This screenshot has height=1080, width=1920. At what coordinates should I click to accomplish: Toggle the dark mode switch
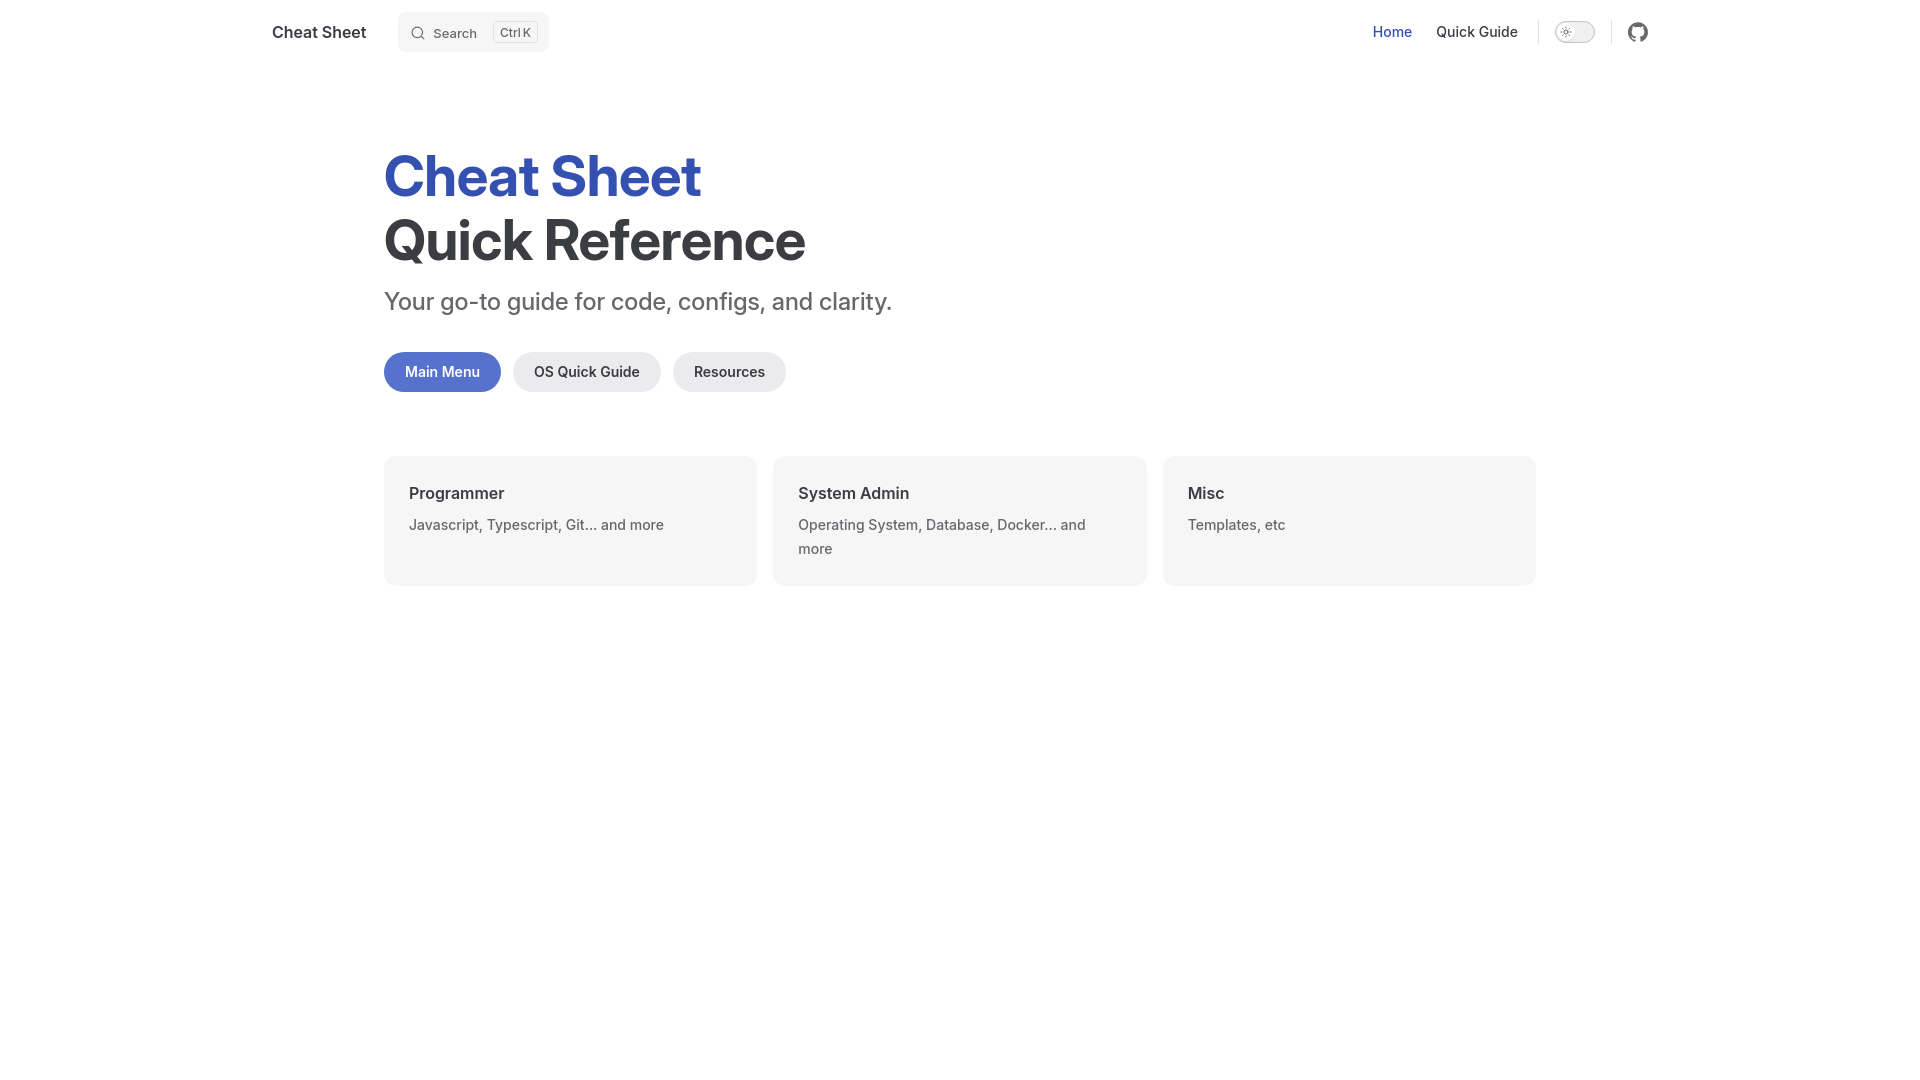[x=1574, y=32]
